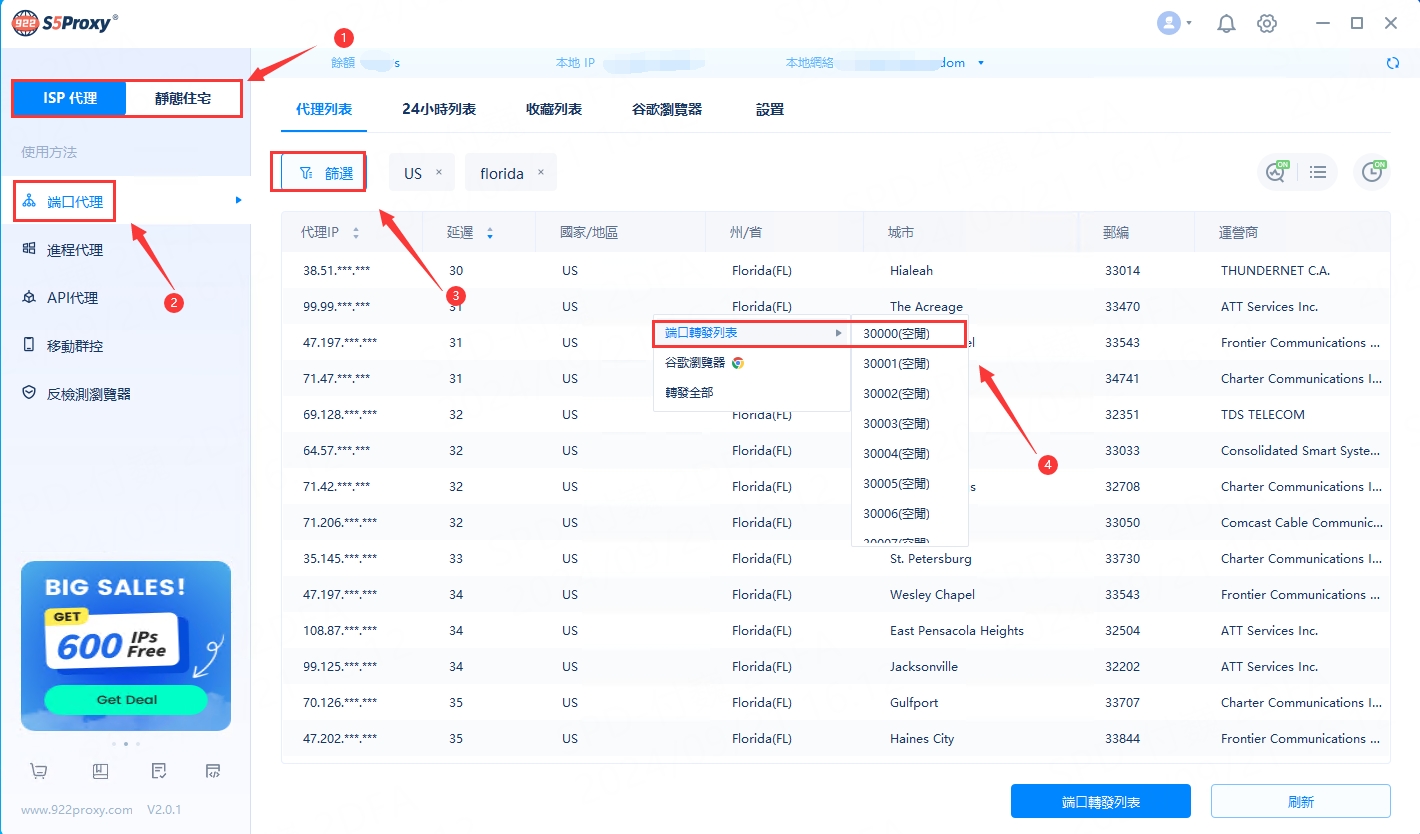
Task: Open the settings gear icon
Action: click(1267, 24)
